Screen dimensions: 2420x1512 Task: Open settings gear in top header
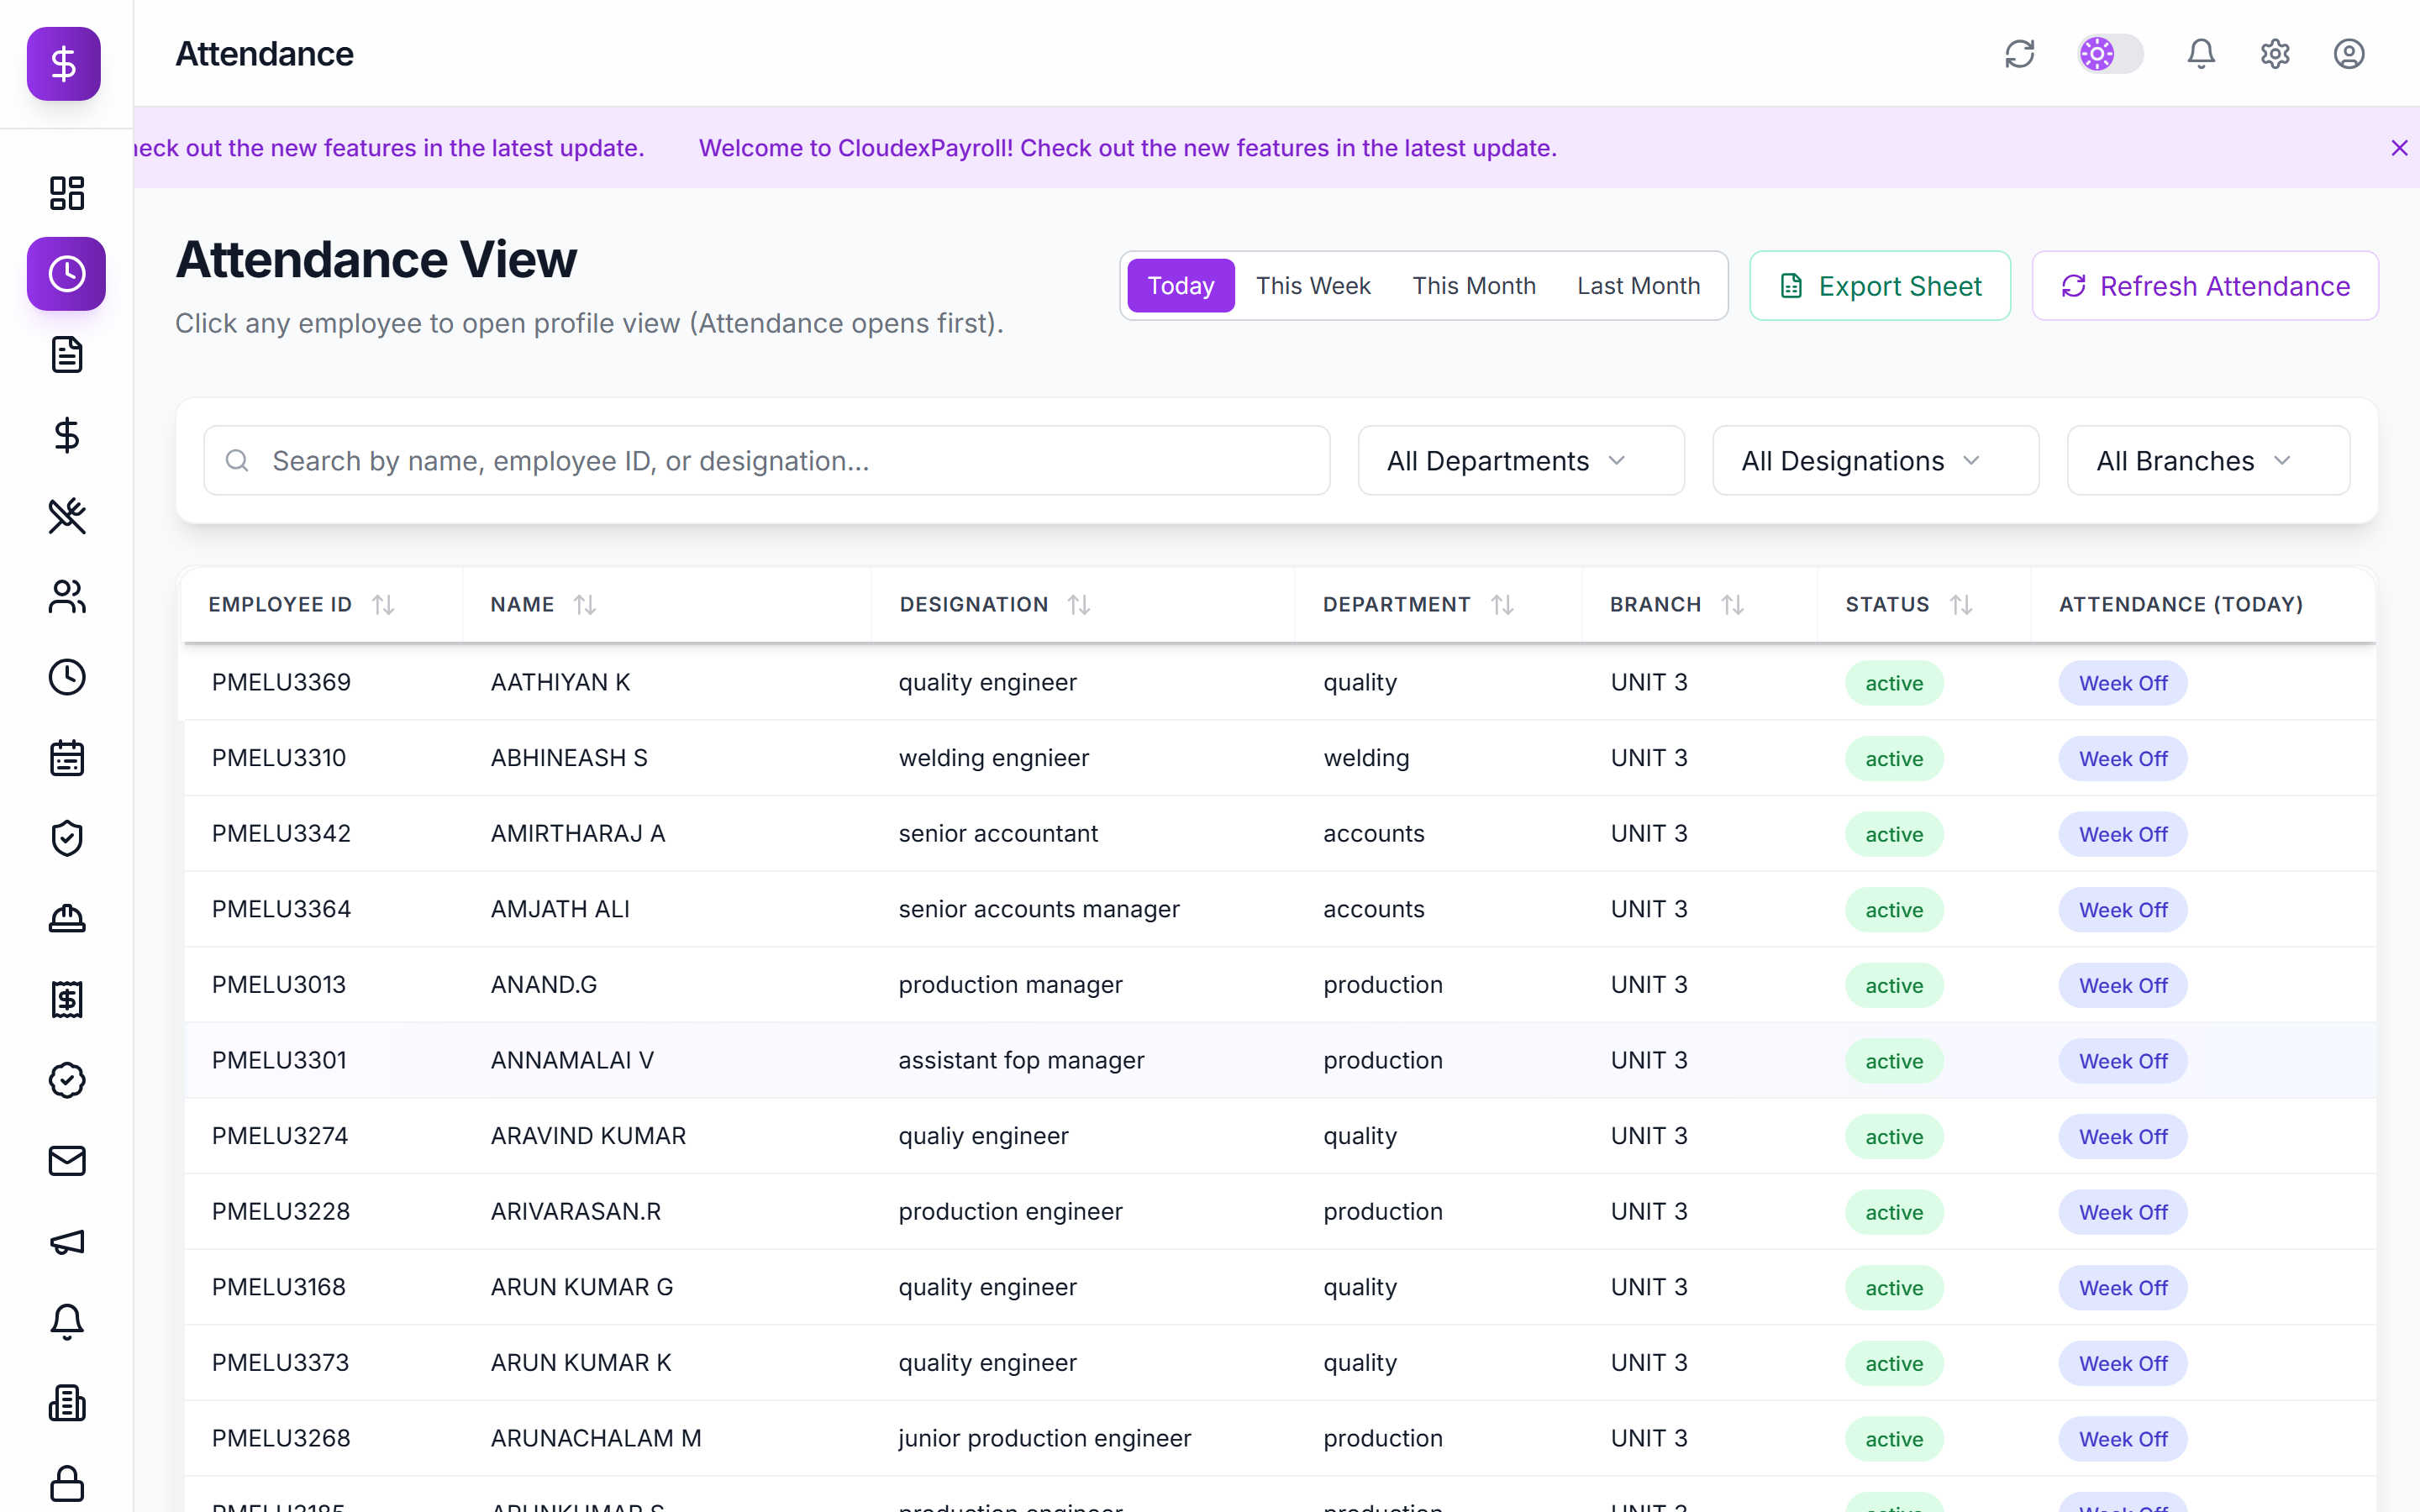tap(2275, 54)
